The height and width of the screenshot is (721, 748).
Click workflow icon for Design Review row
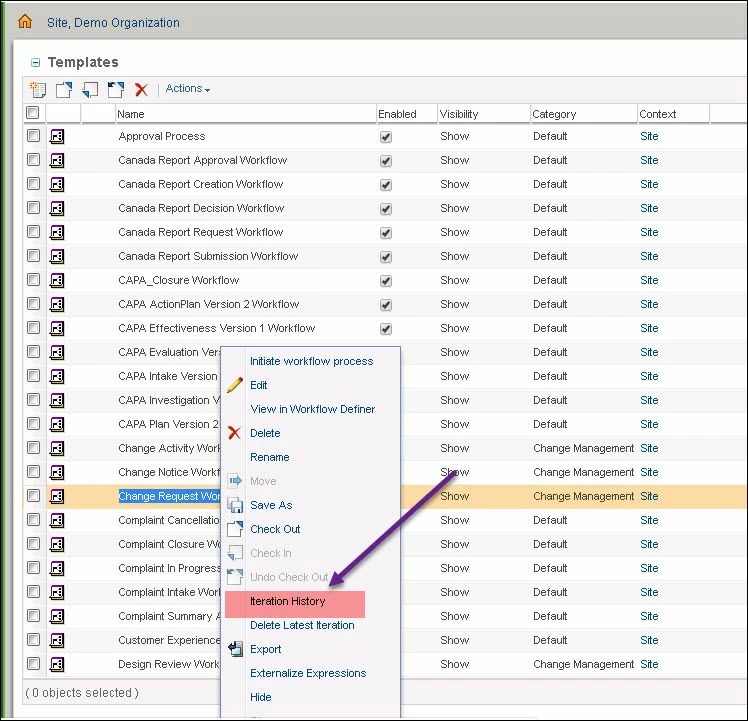click(x=57, y=664)
